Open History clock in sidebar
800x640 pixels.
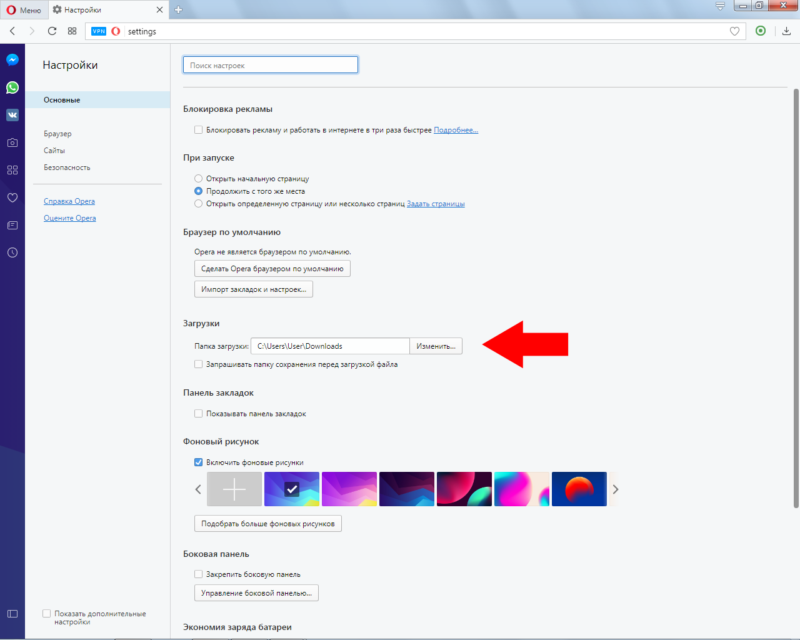(13, 253)
